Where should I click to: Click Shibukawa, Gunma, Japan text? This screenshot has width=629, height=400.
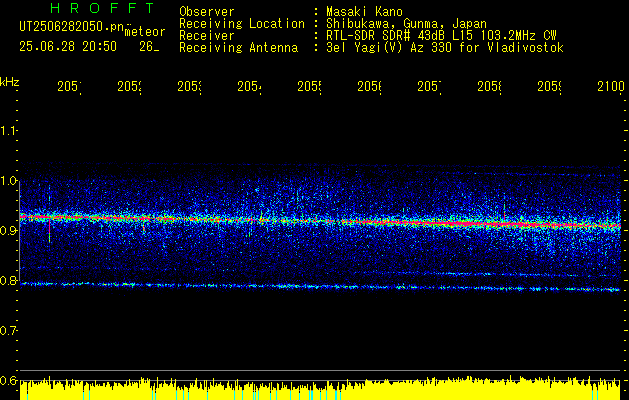click(406, 24)
